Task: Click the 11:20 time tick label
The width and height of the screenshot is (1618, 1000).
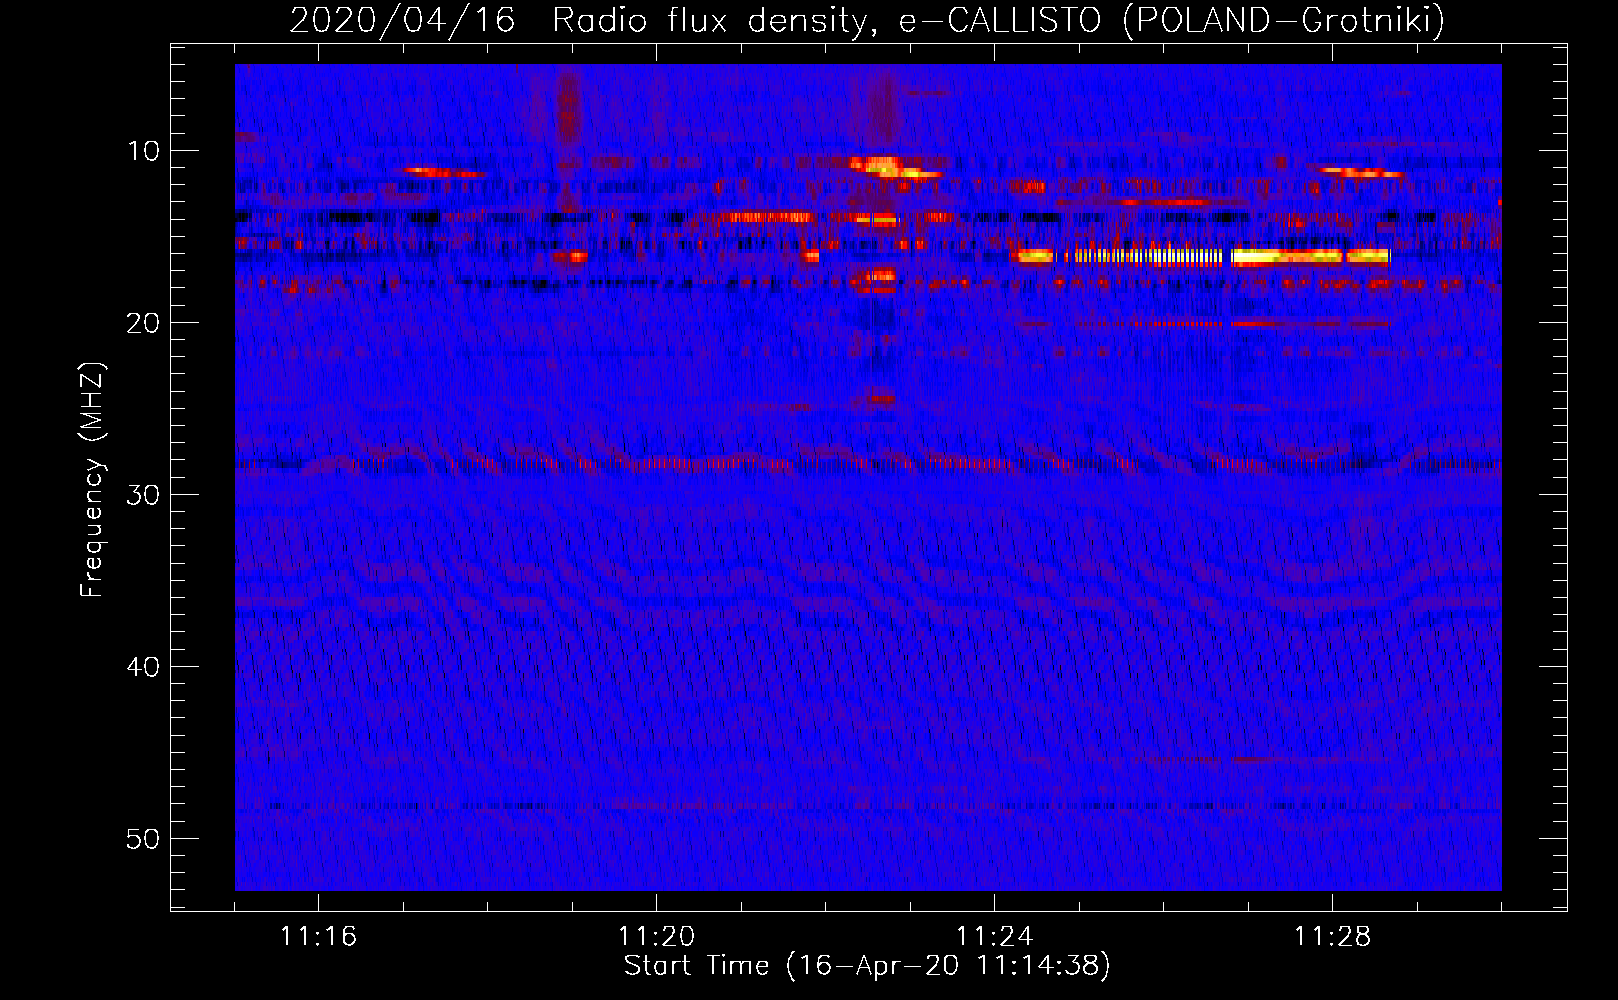Action: [656, 937]
